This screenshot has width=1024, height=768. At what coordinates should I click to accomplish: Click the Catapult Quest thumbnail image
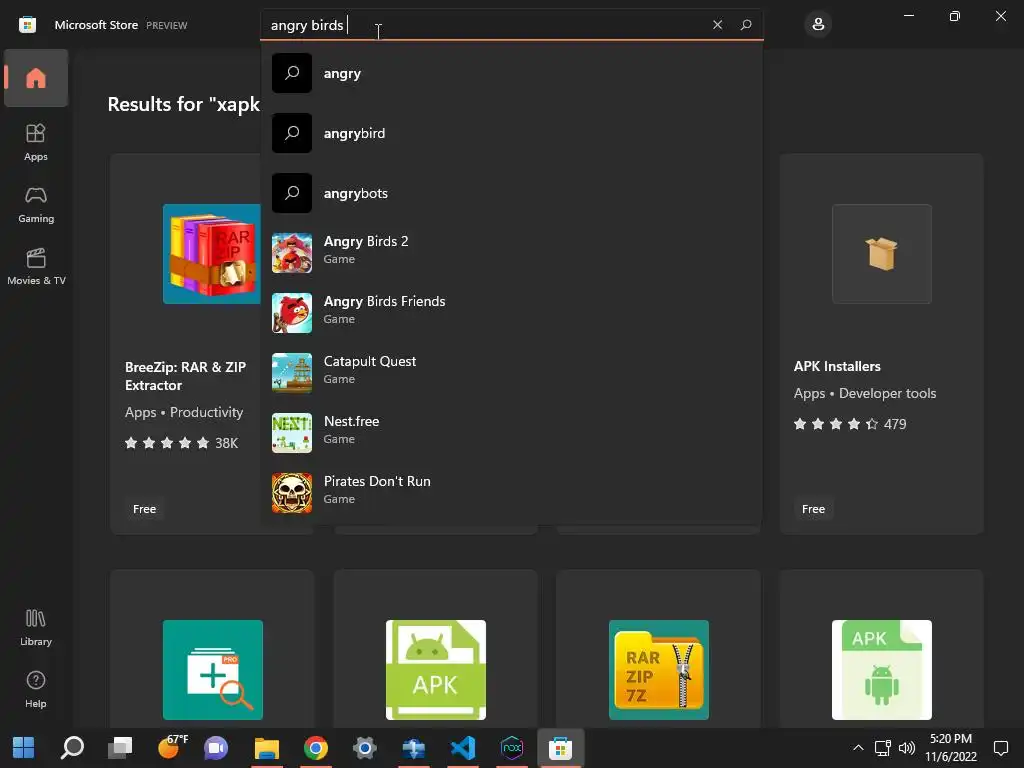coord(292,373)
